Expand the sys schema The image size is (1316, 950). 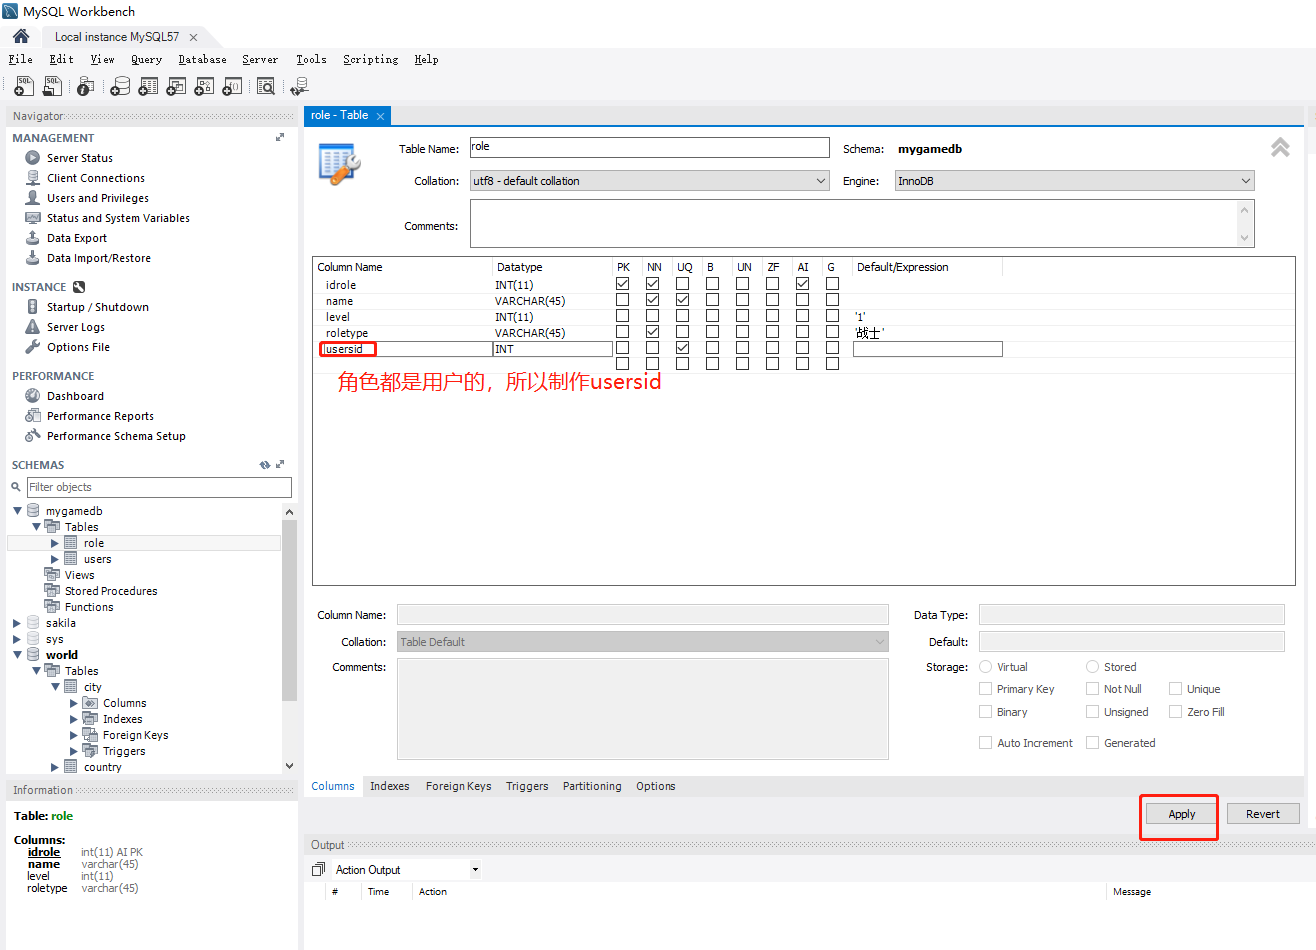coord(17,639)
